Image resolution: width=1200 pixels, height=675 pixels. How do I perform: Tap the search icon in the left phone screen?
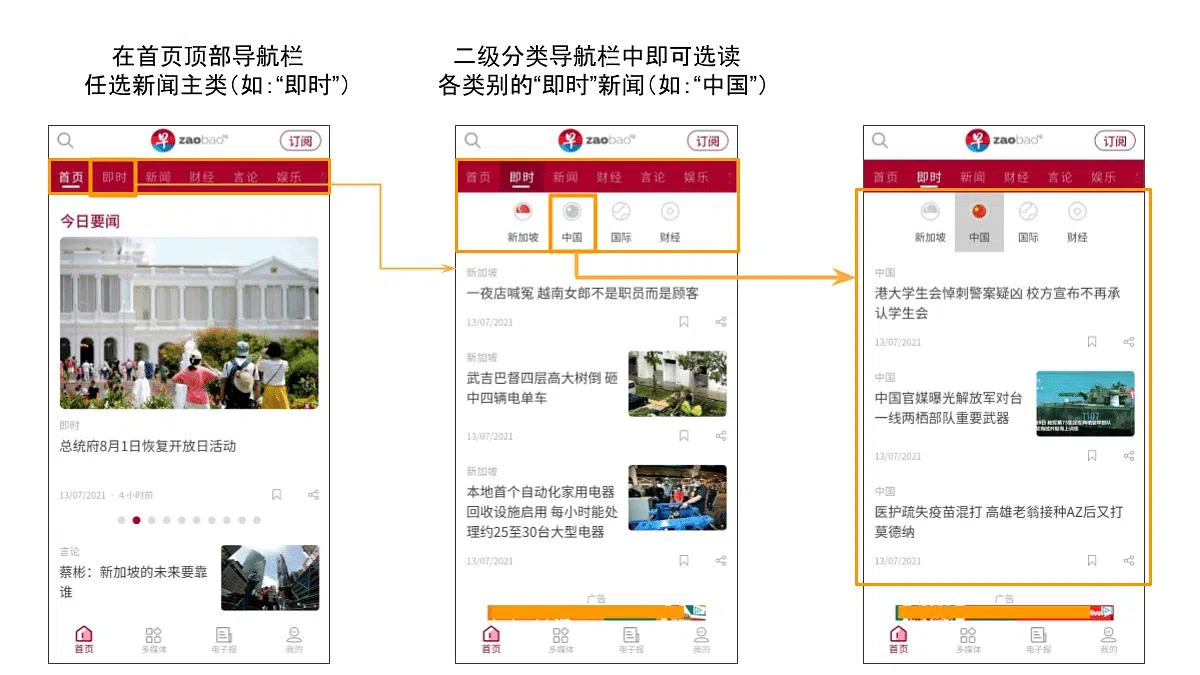(65, 141)
